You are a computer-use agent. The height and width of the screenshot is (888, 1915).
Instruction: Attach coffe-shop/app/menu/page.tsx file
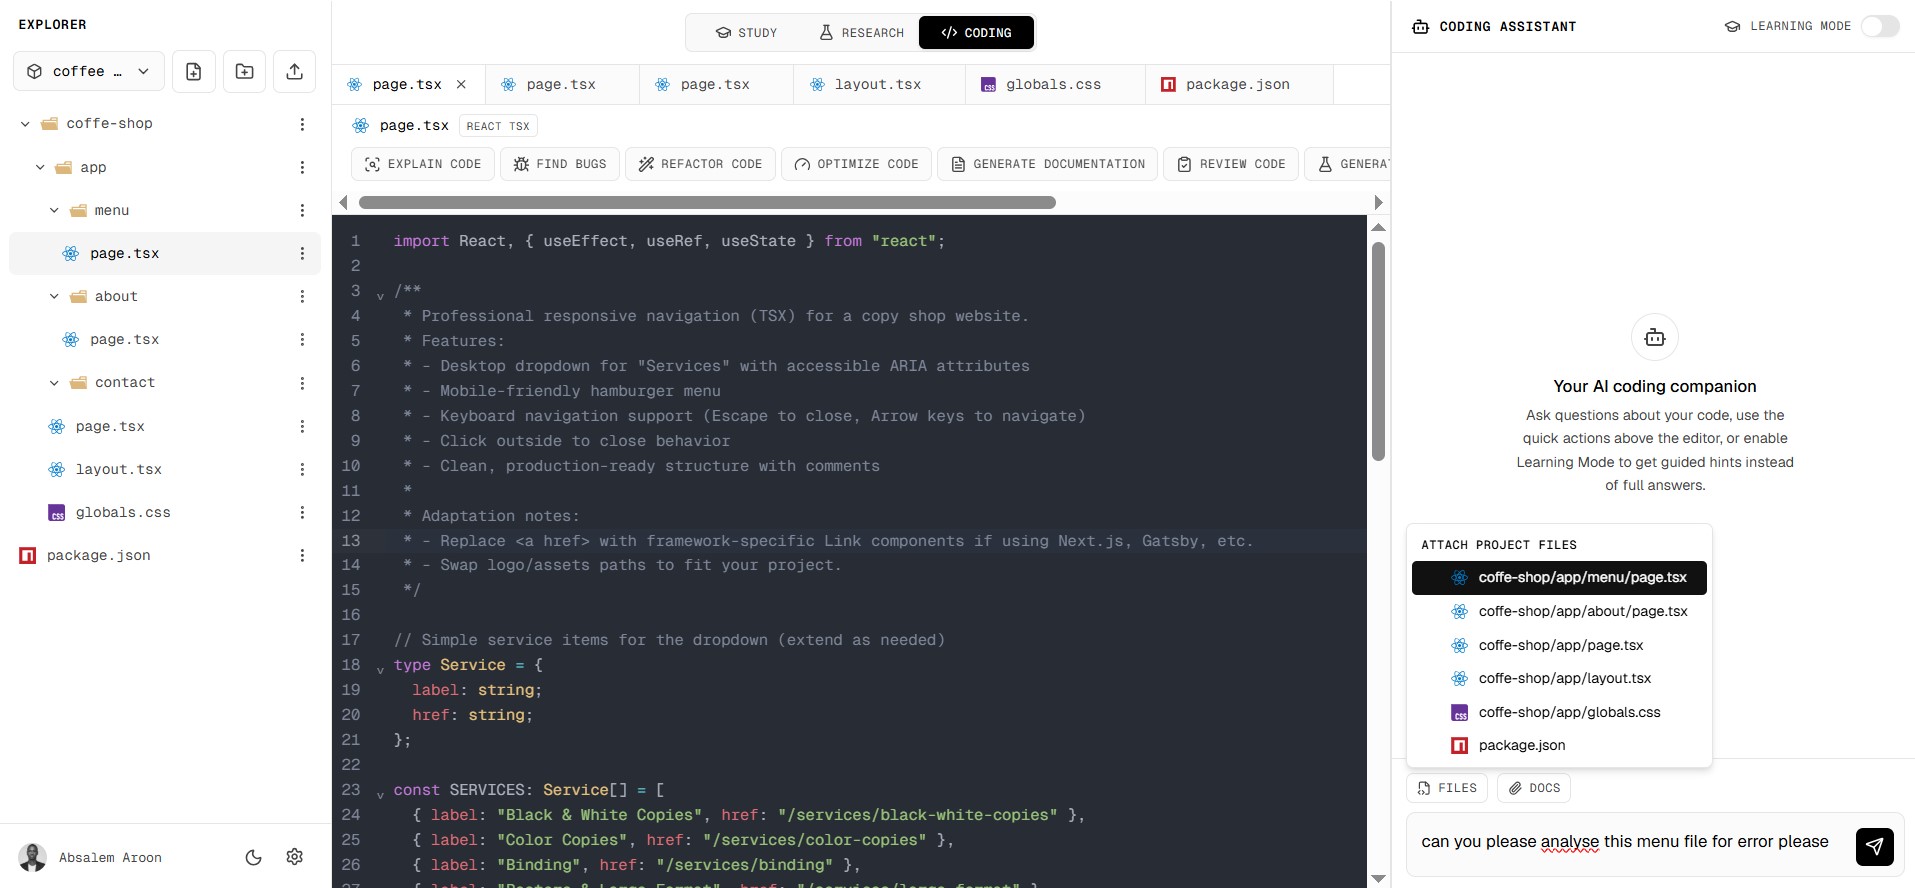pyautogui.click(x=1559, y=578)
